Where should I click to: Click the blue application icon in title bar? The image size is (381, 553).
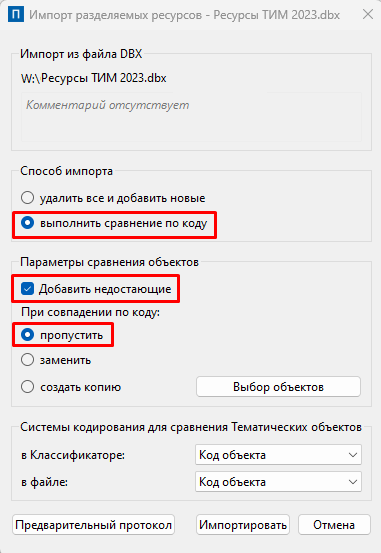coord(16,15)
